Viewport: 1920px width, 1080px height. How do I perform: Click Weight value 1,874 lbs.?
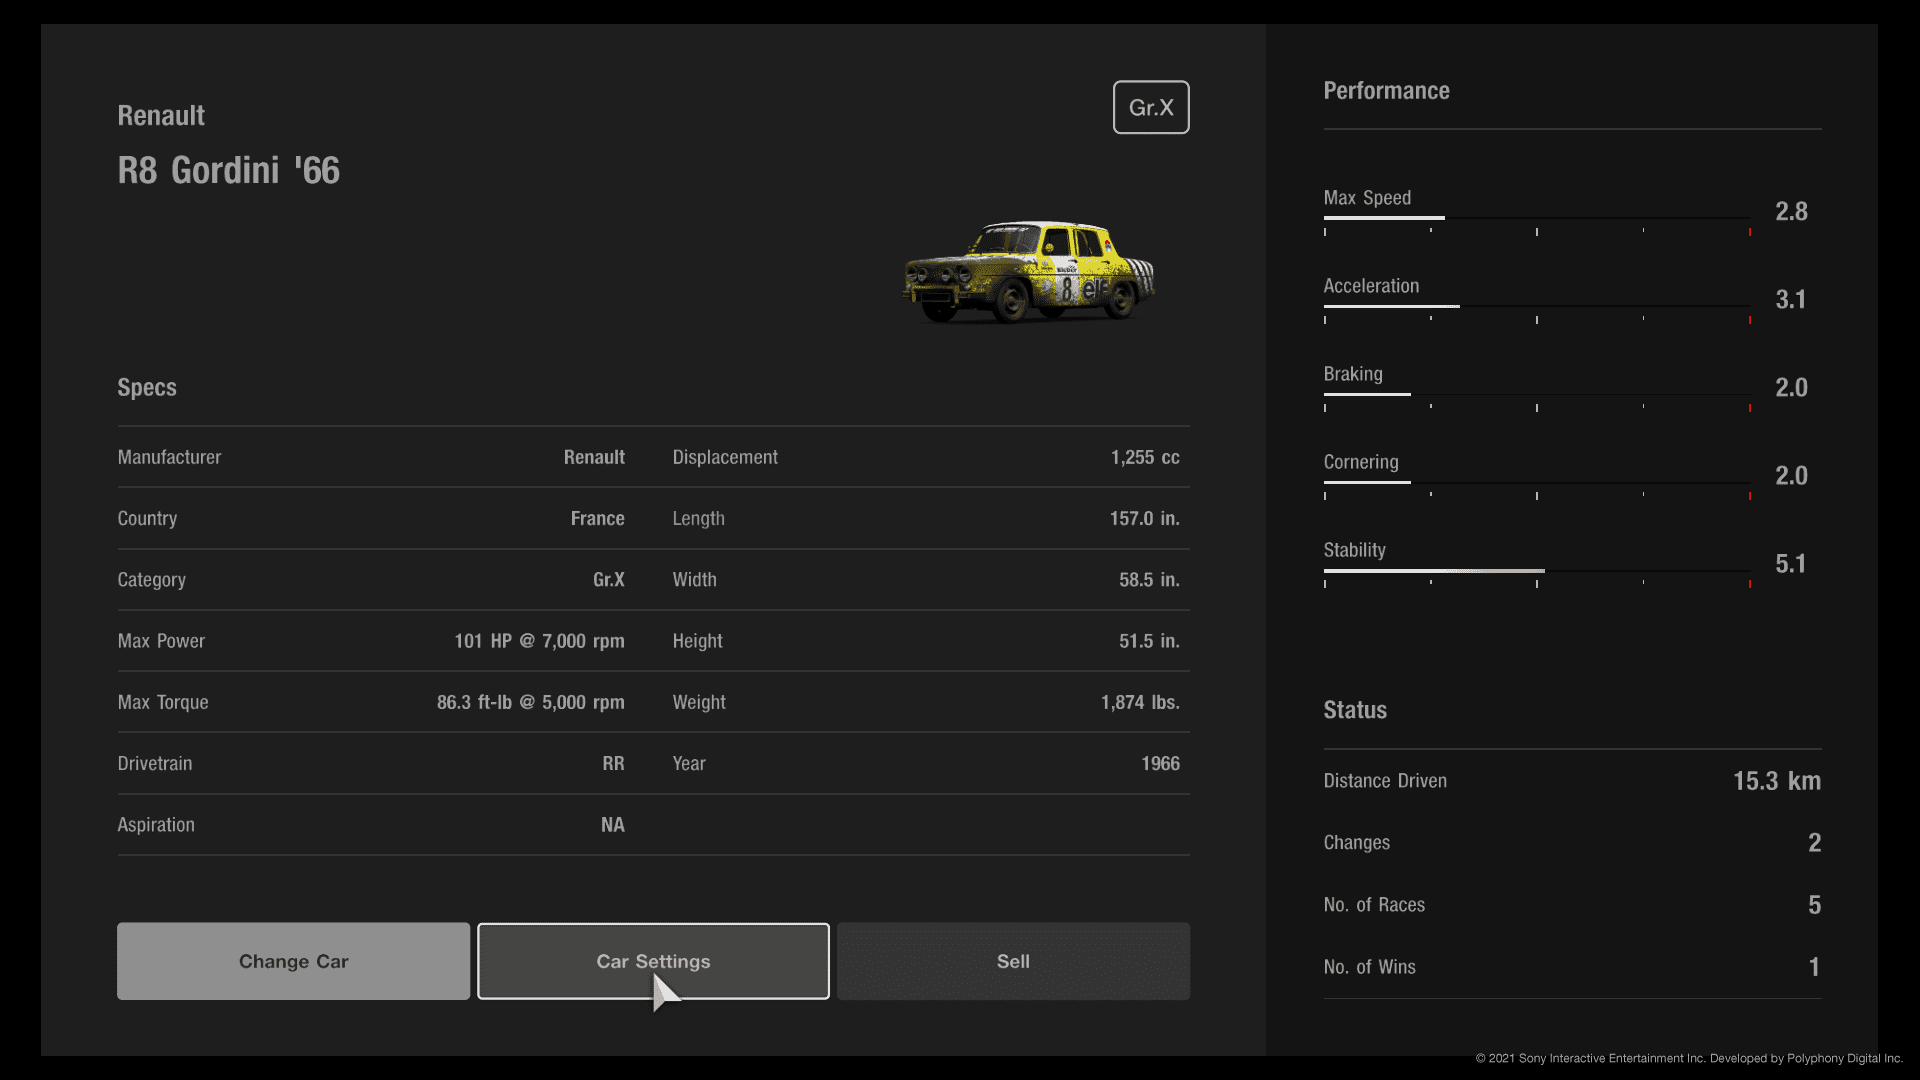tap(1140, 702)
